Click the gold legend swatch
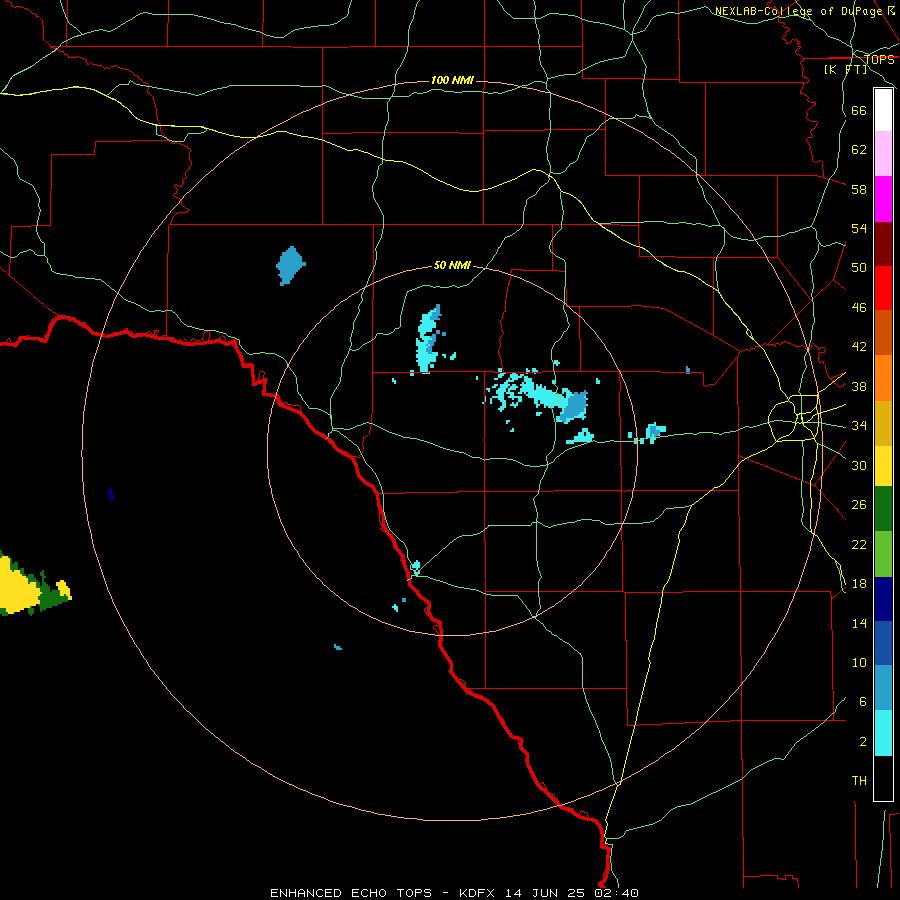Image resolution: width=900 pixels, height=900 pixels. click(x=883, y=424)
